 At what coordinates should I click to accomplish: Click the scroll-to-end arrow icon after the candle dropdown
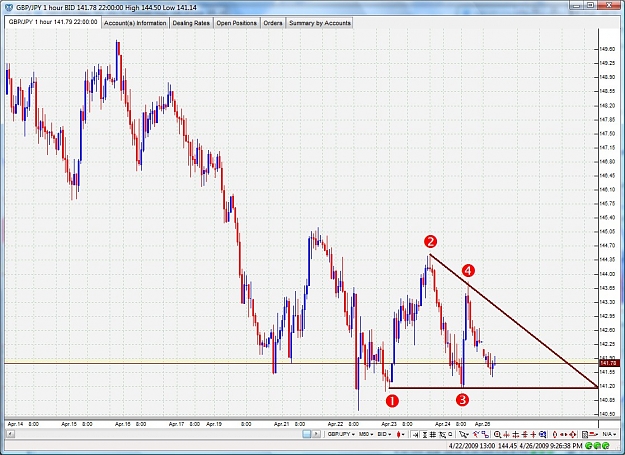(x=416, y=434)
